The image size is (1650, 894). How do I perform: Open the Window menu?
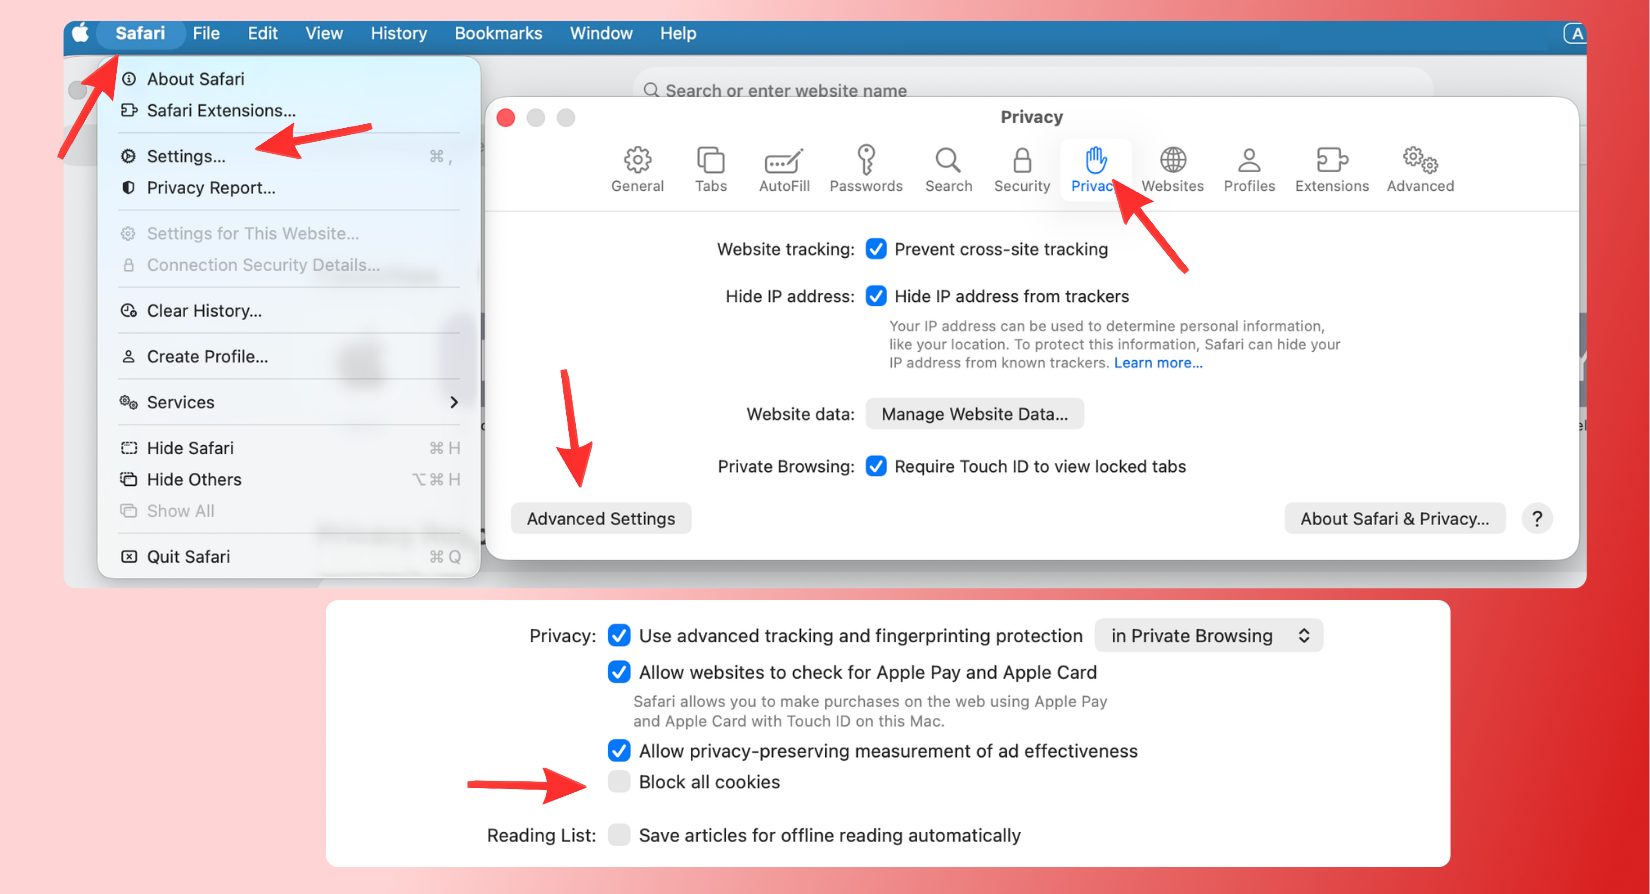601,33
